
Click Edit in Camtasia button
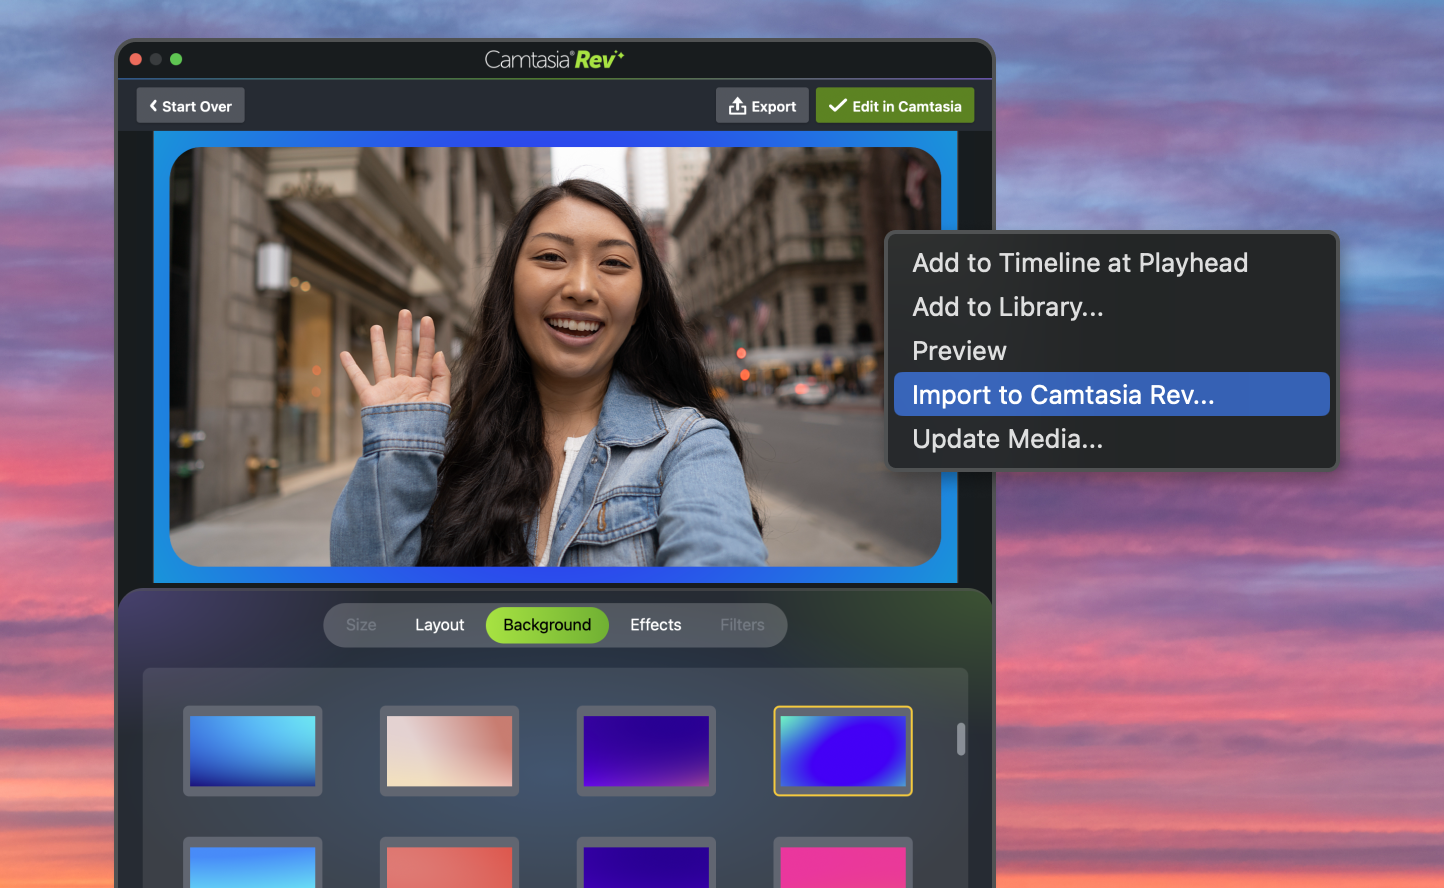click(895, 106)
